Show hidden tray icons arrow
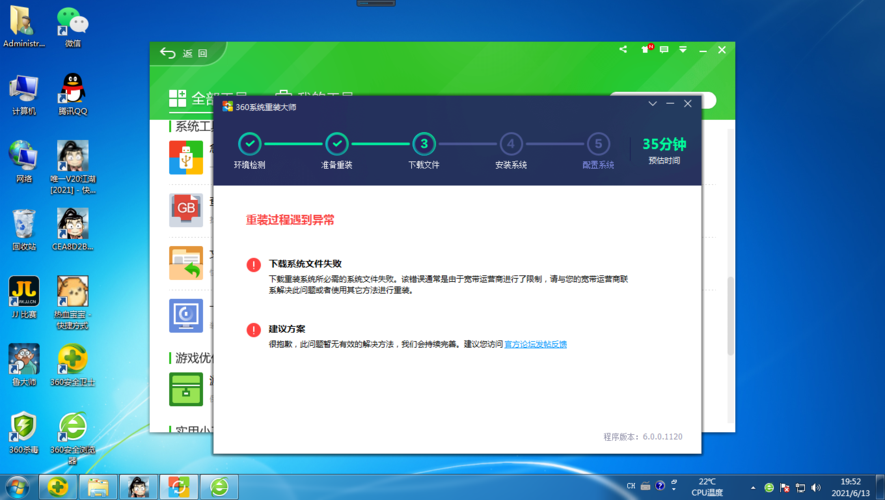885x500 pixels. [x=753, y=488]
